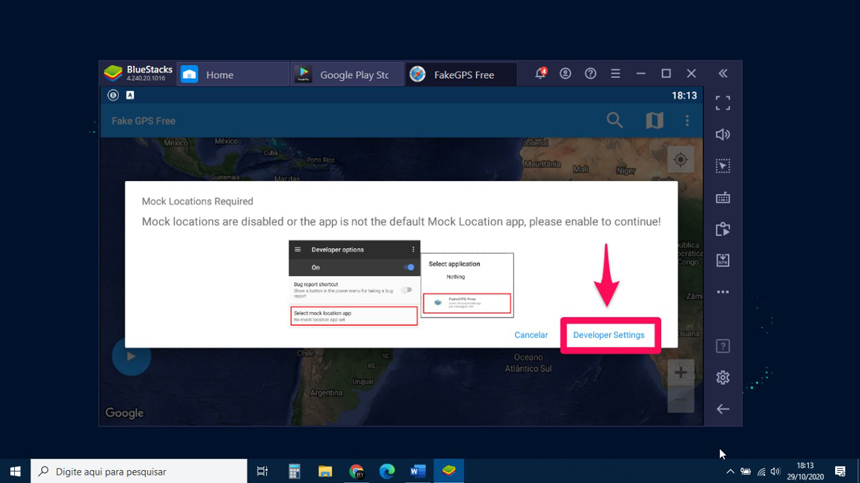This screenshot has height=483, width=860.
Task: Open Microsoft Word from the taskbar
Action: click(418, 471)
